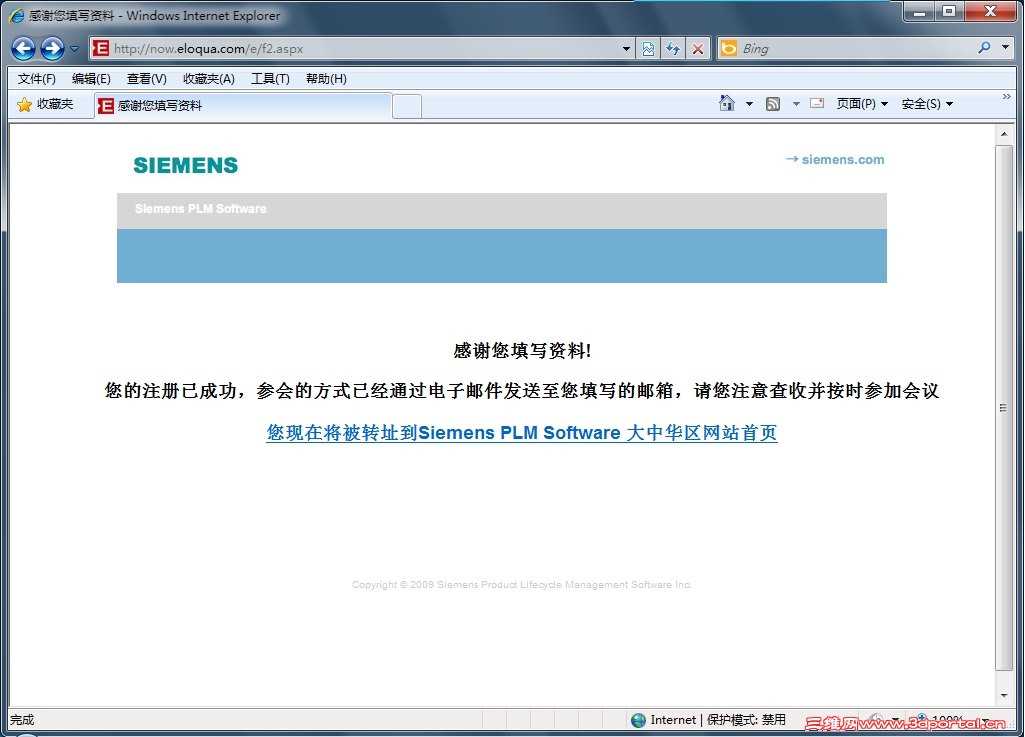Expand the command bar overflow chevrons
The image size is (1025, 737).
click(1006, 97)
